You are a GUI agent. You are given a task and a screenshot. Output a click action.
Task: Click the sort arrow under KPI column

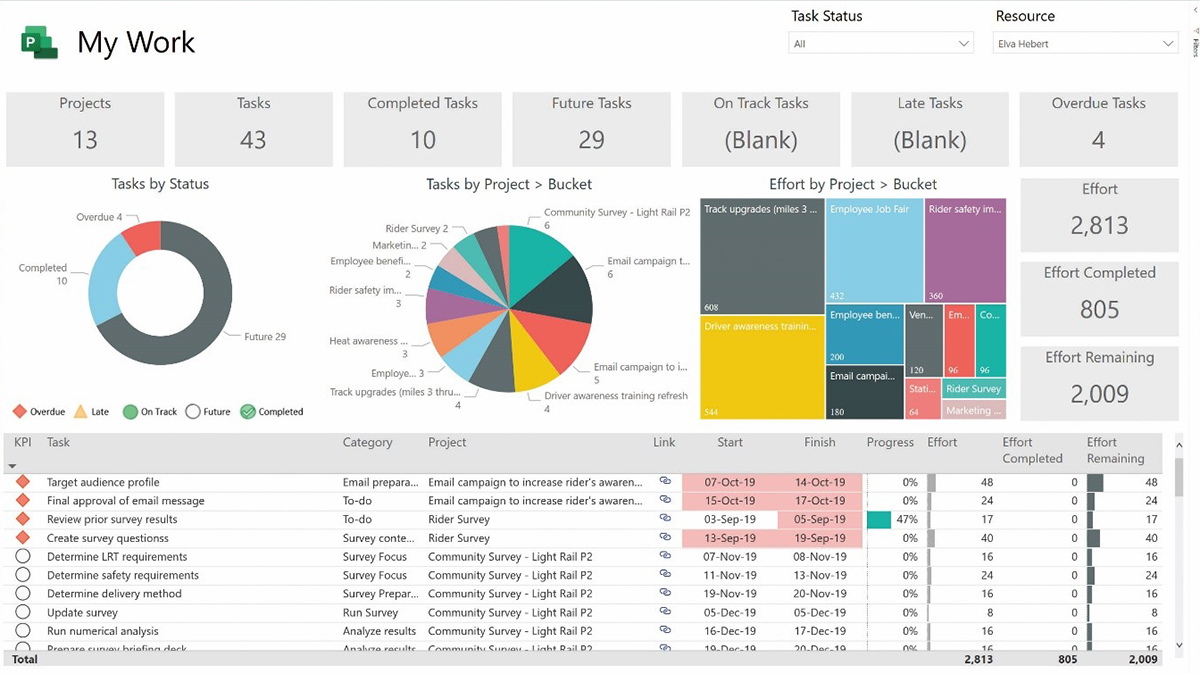pyautogui.click(x=13, y=466)
